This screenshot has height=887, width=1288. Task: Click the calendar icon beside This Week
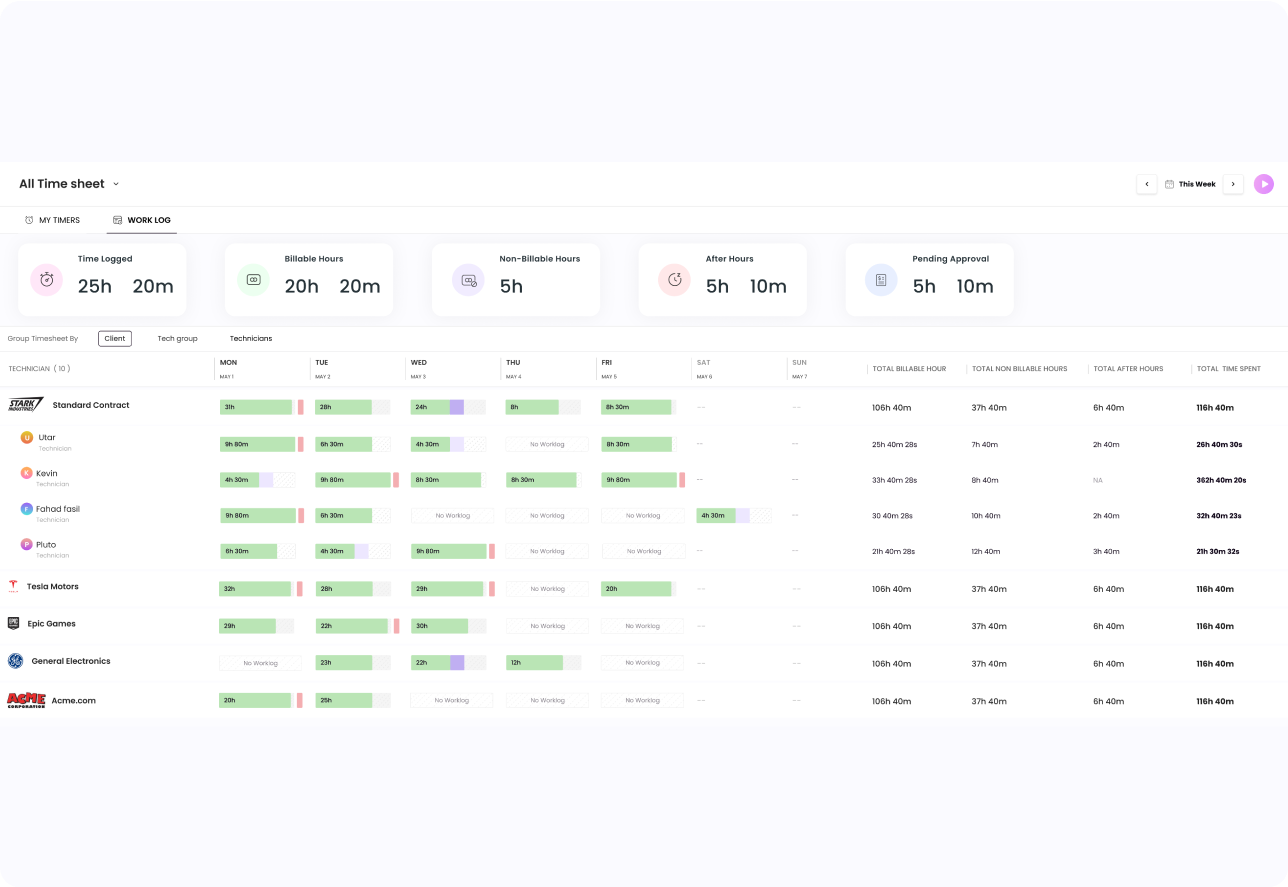(1171, 183)
